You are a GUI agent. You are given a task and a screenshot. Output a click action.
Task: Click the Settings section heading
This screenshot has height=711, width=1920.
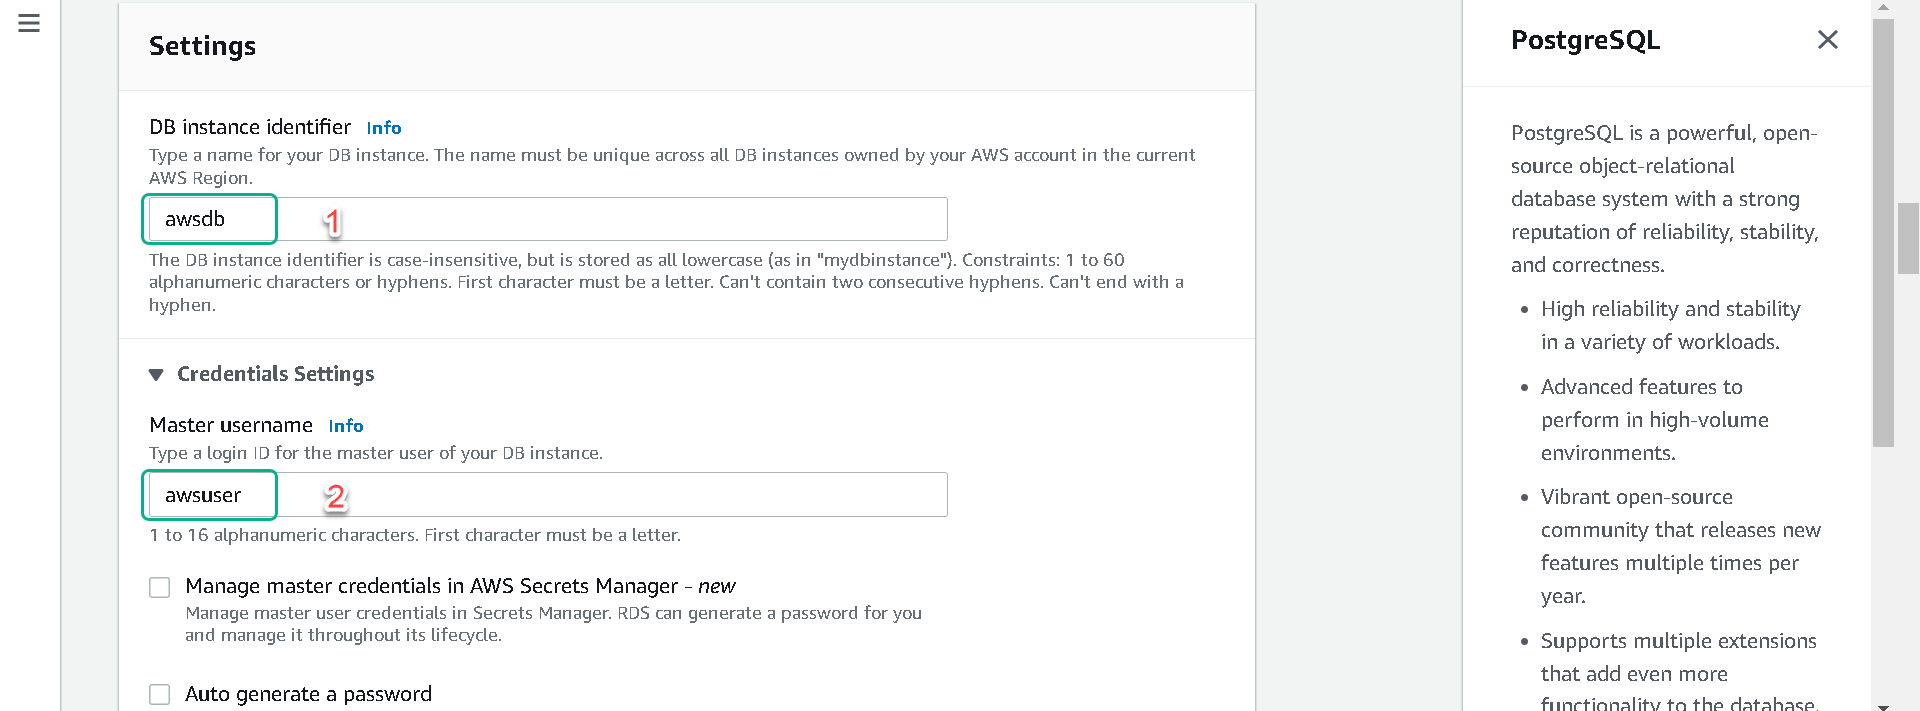point(202,46)
